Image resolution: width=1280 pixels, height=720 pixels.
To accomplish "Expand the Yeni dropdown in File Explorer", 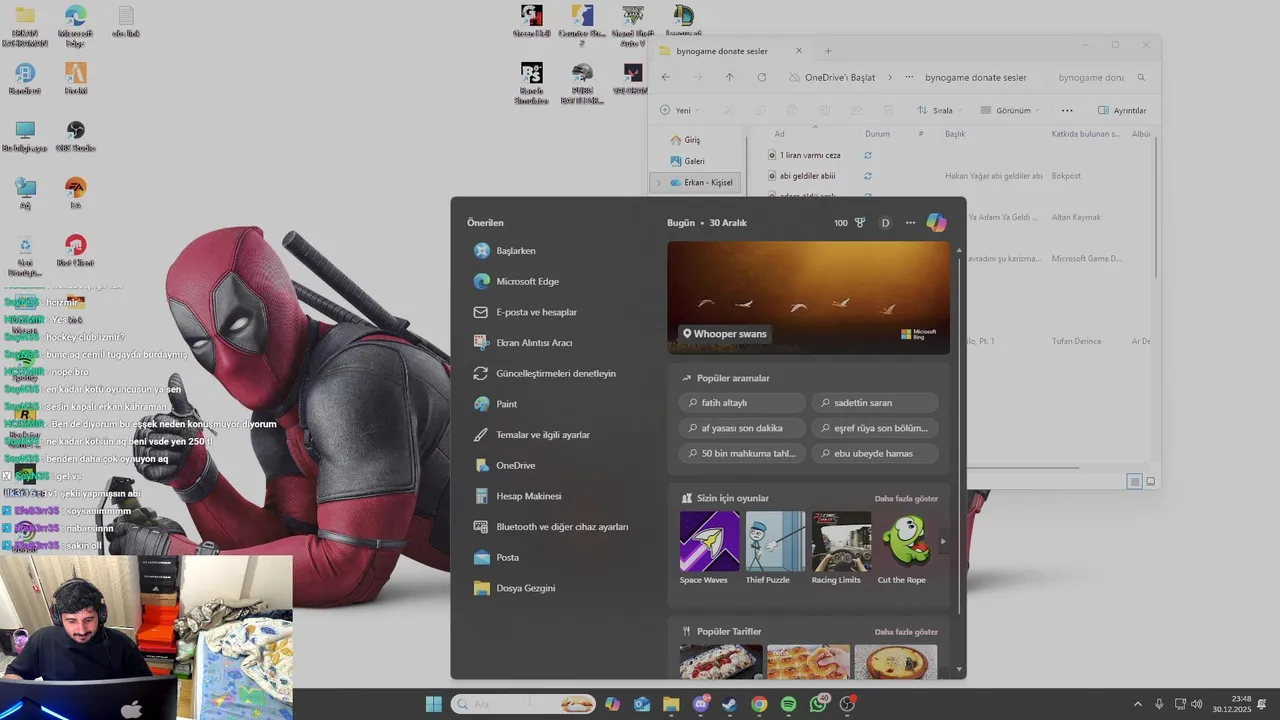I will click(x=680, y=110).
